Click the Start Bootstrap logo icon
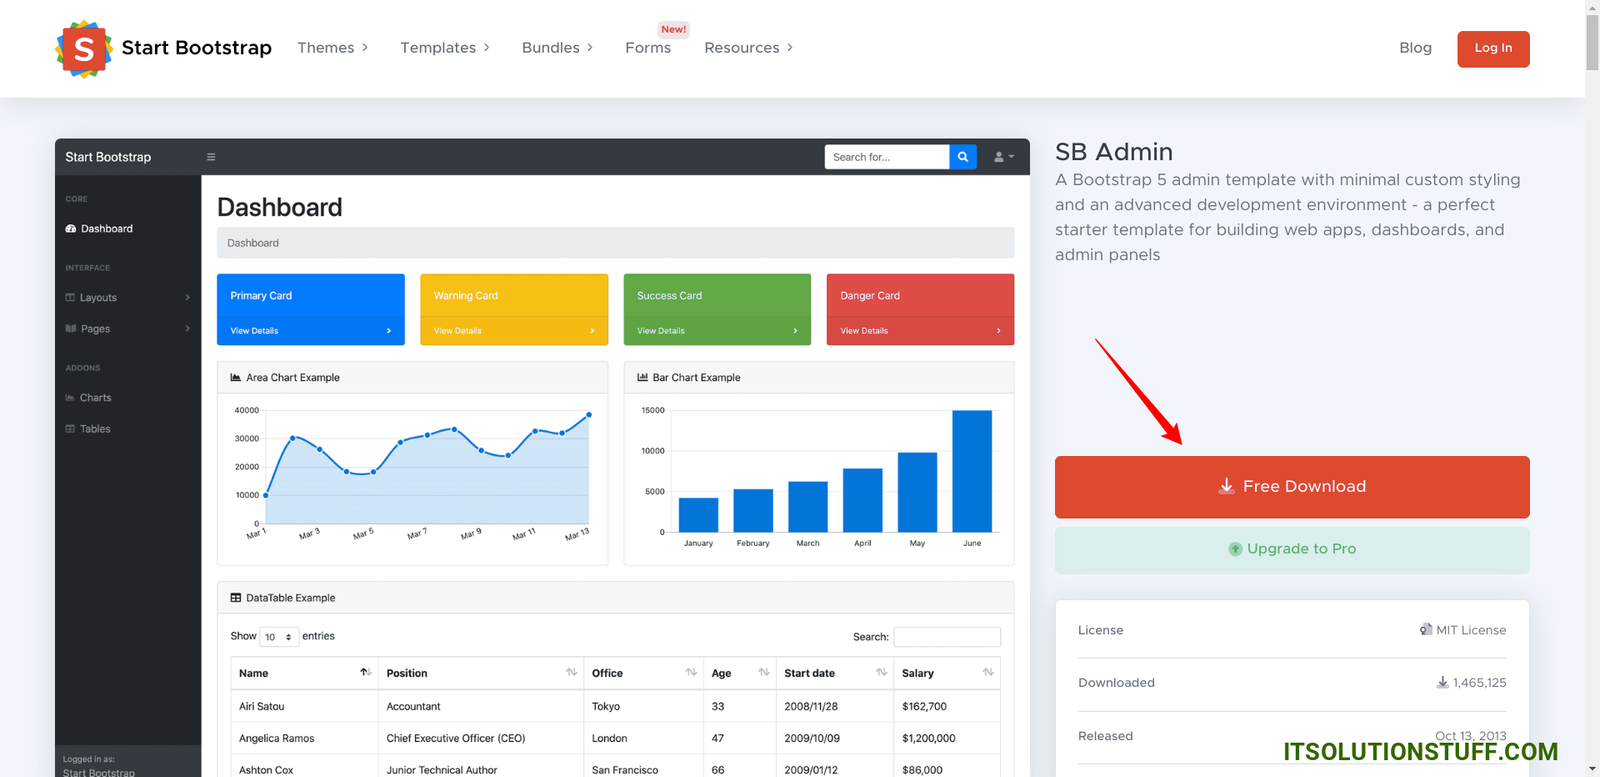The width and height of the screenshot is (1600, 777). [x=84, y=49]
